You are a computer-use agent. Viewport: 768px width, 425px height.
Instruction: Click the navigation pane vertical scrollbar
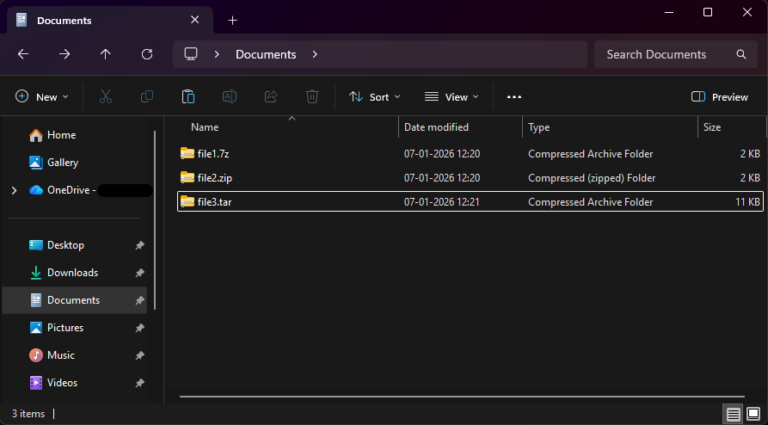[x=155, y=219]
